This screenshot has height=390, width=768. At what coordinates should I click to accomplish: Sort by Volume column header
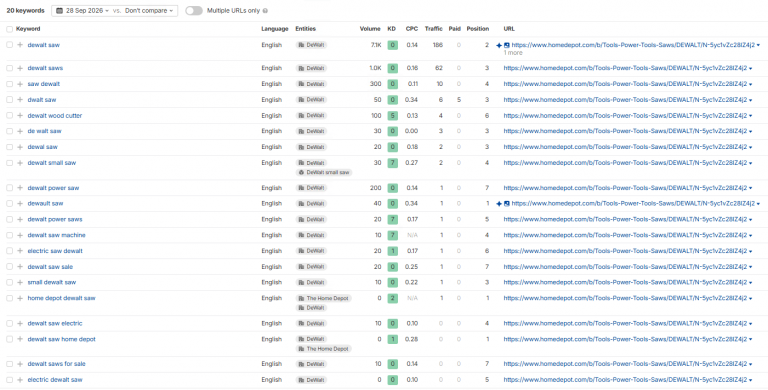[x=370, y=29]
